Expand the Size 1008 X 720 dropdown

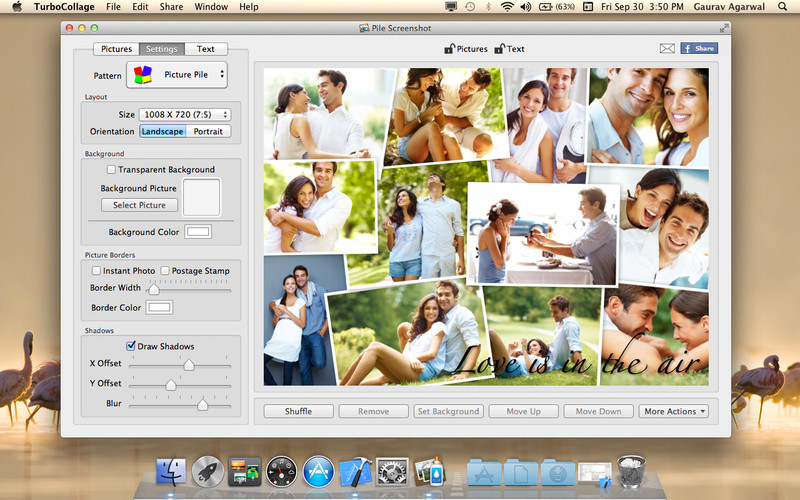pyautogui.click(x=184, y=115)
